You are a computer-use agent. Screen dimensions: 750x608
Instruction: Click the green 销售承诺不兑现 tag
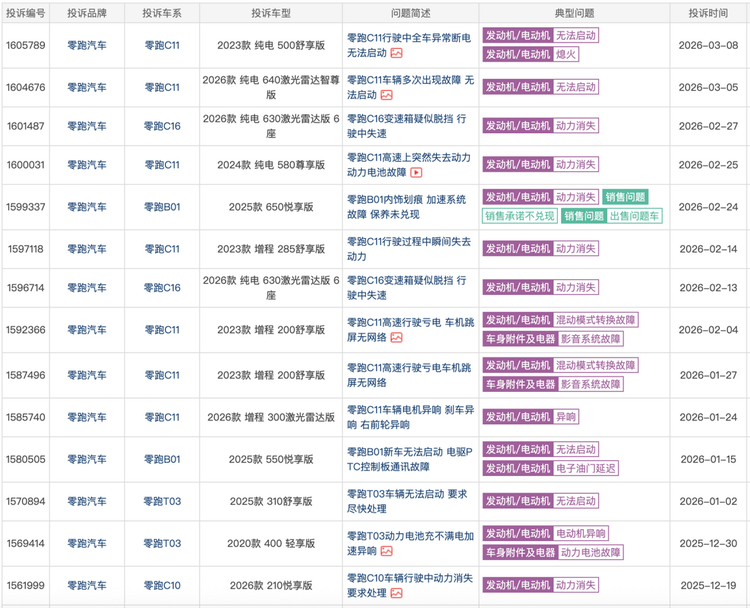tap(519, 216)
